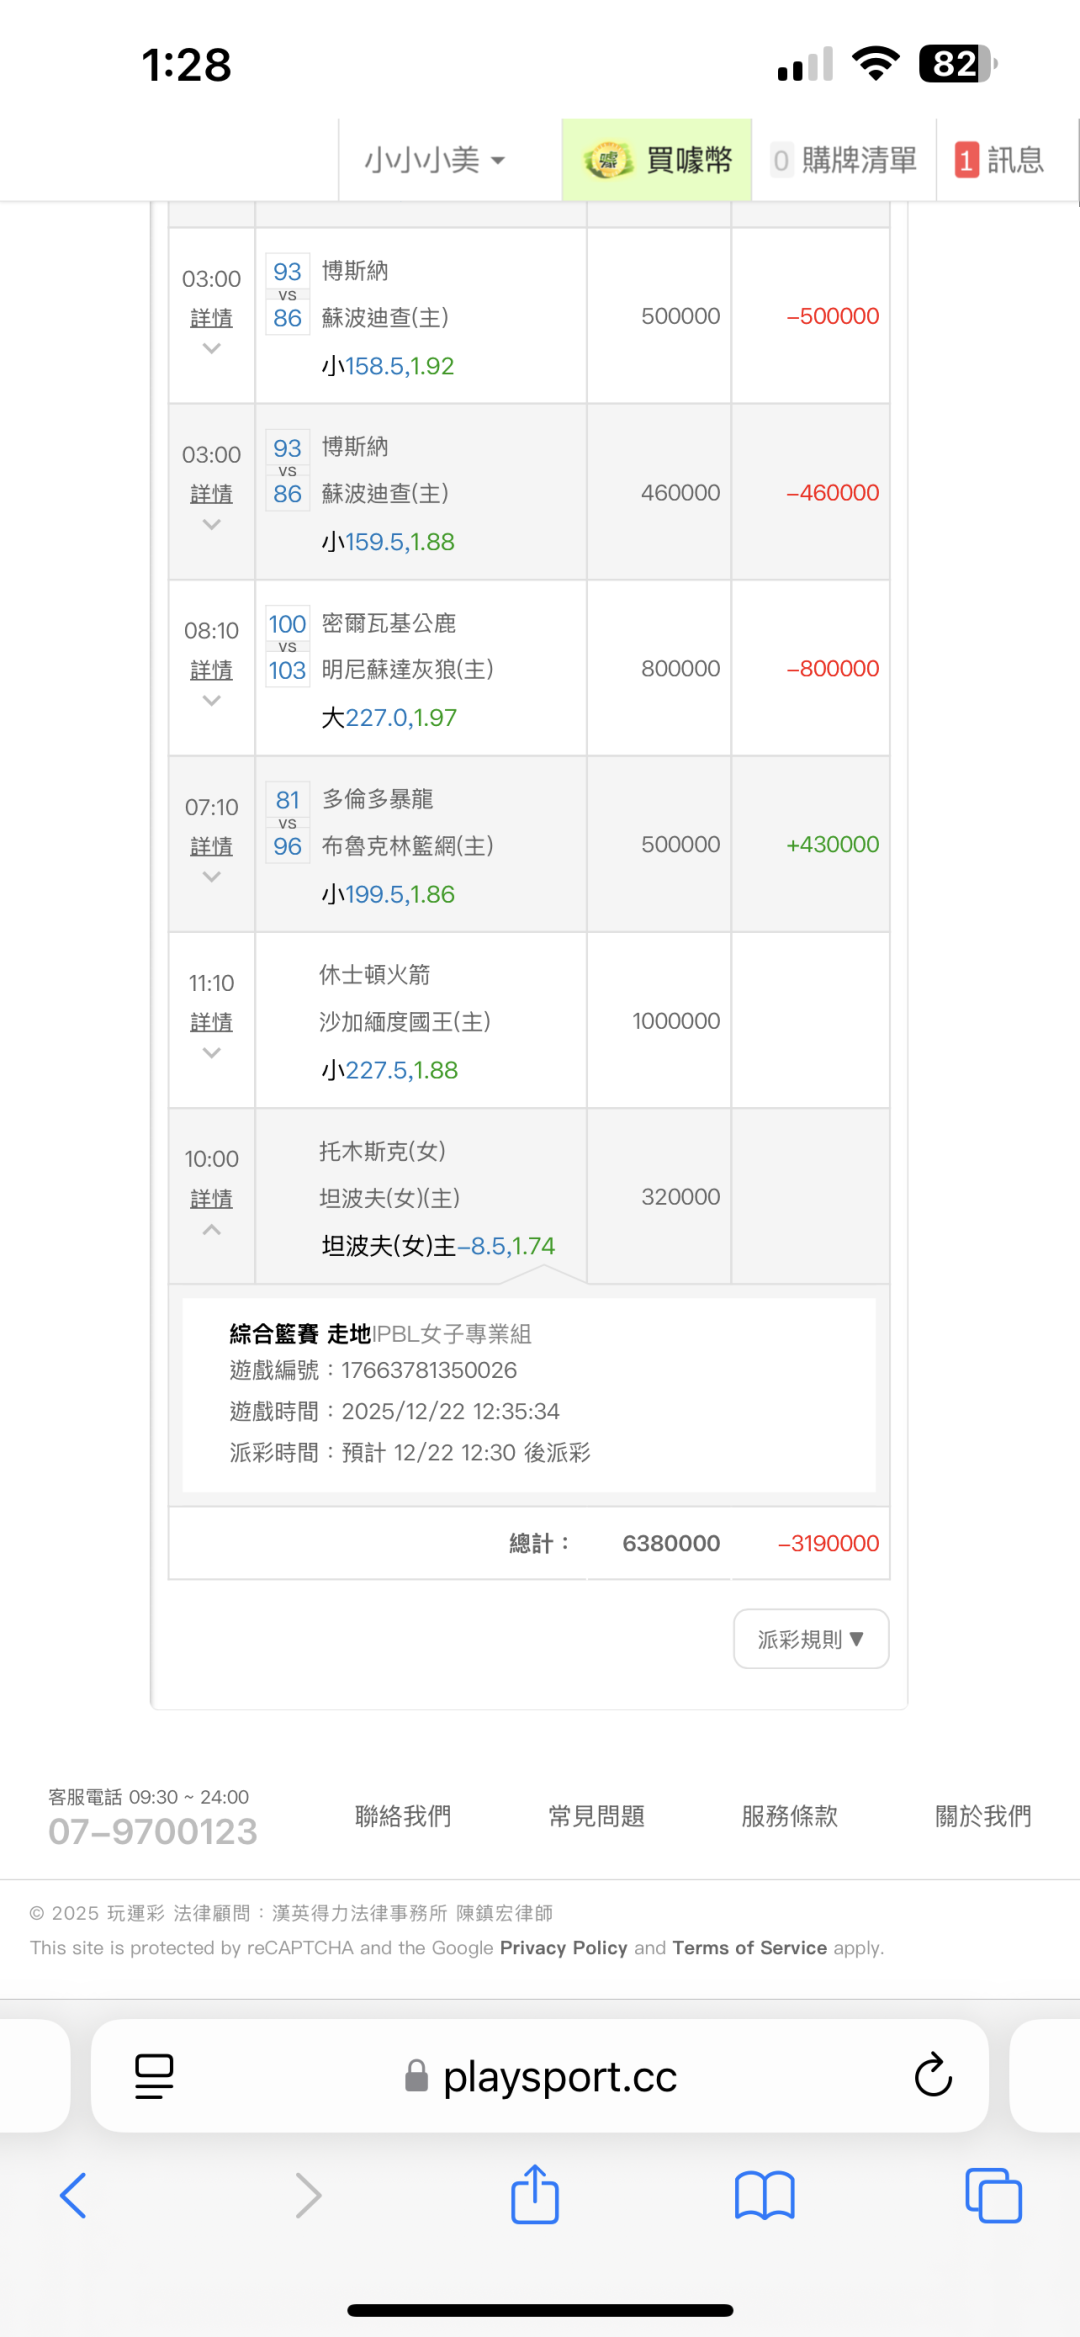1080x2337 pixels.
Task: Open the Privacy Policy link
Action: (563, 1948)
